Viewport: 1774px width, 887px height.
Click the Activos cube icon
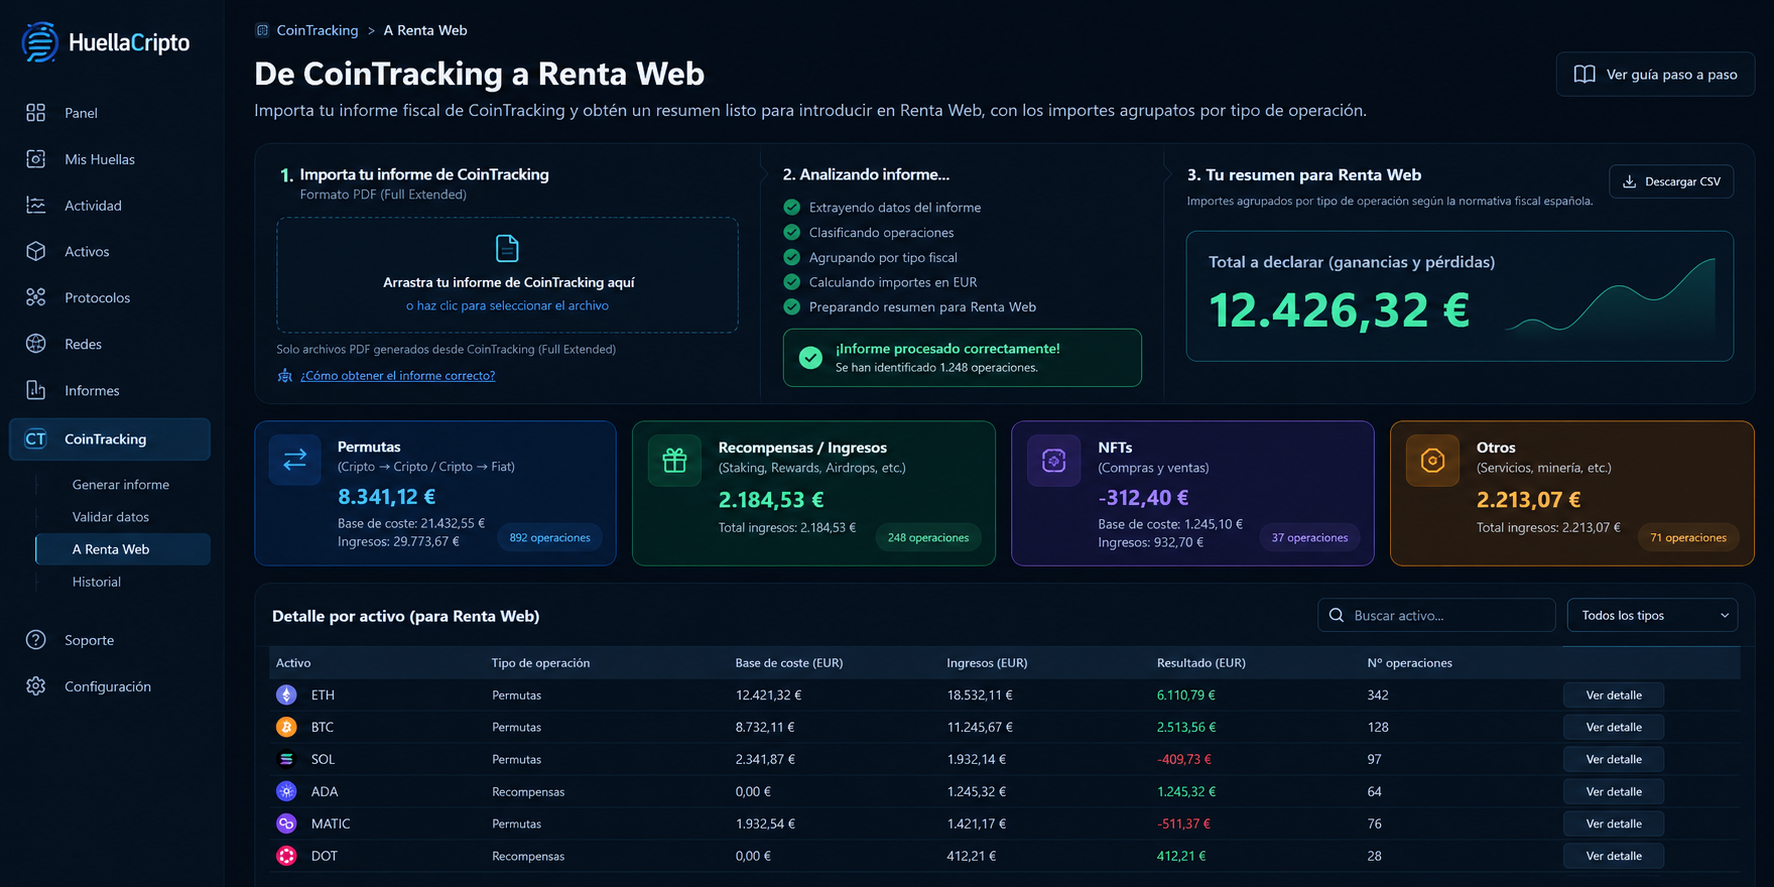pos(36,251)
